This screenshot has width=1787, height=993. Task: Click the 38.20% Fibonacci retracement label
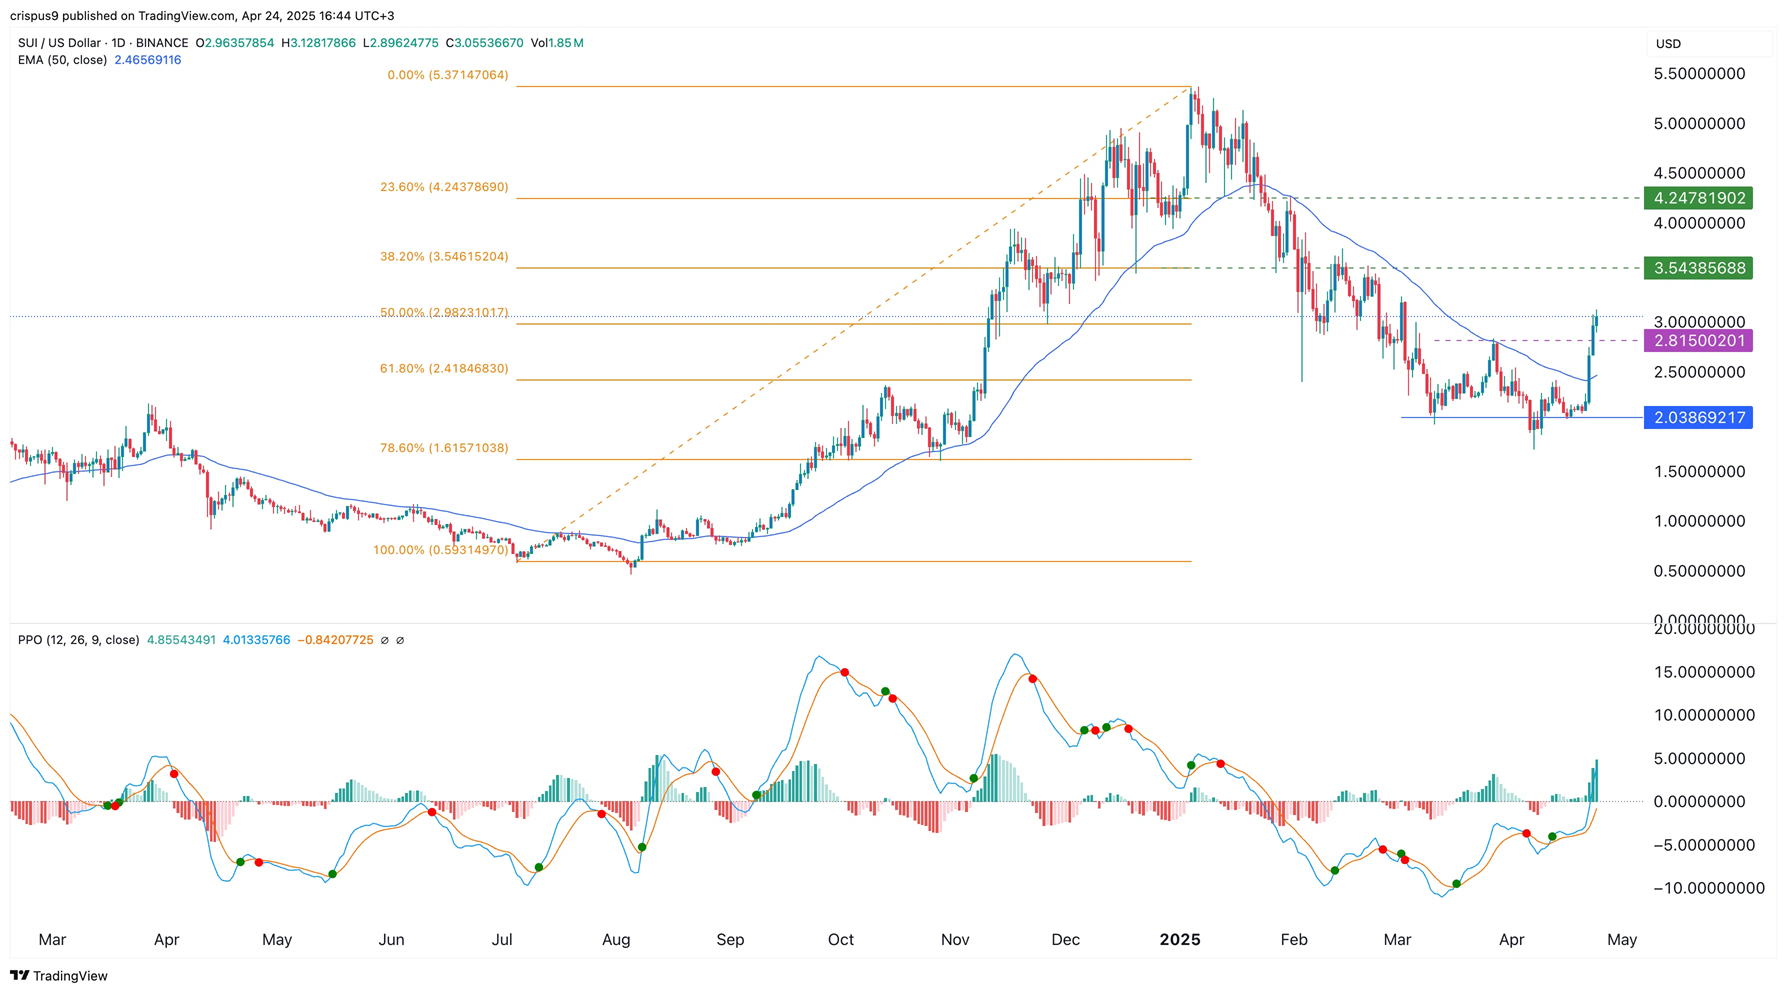point(444,257)
